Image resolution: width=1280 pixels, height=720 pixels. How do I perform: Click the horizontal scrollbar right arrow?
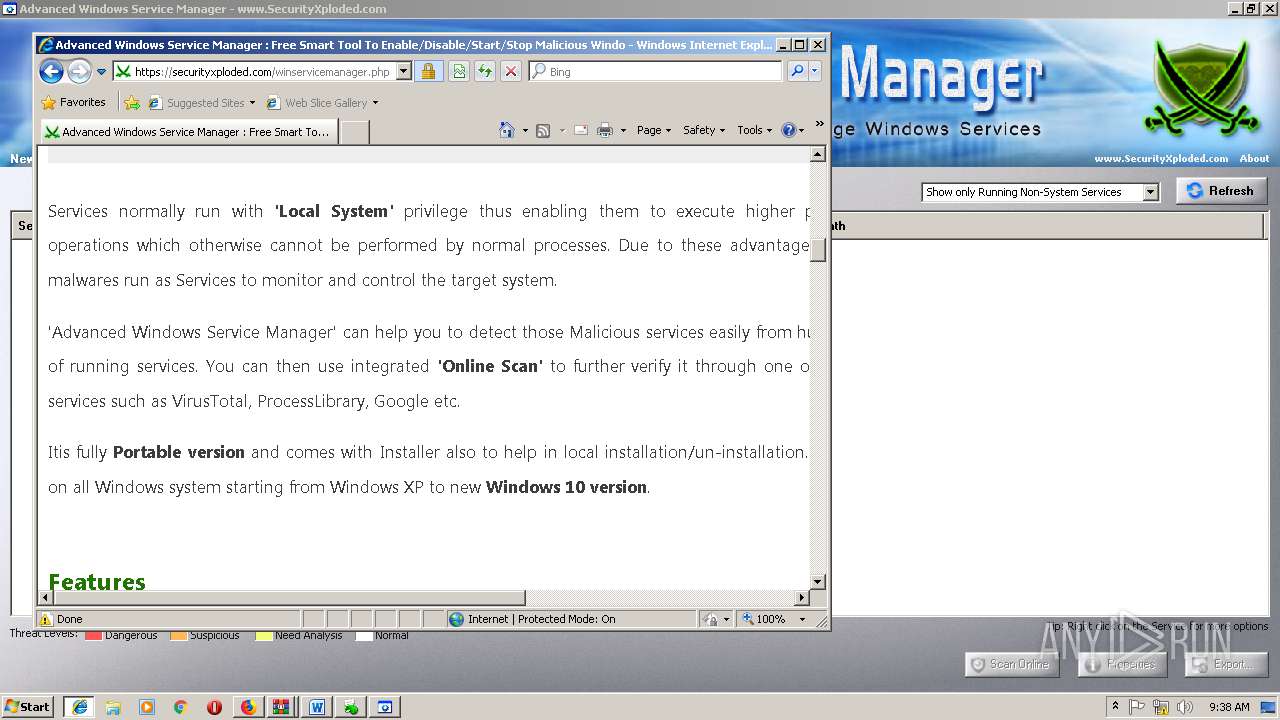coord(801,597)
